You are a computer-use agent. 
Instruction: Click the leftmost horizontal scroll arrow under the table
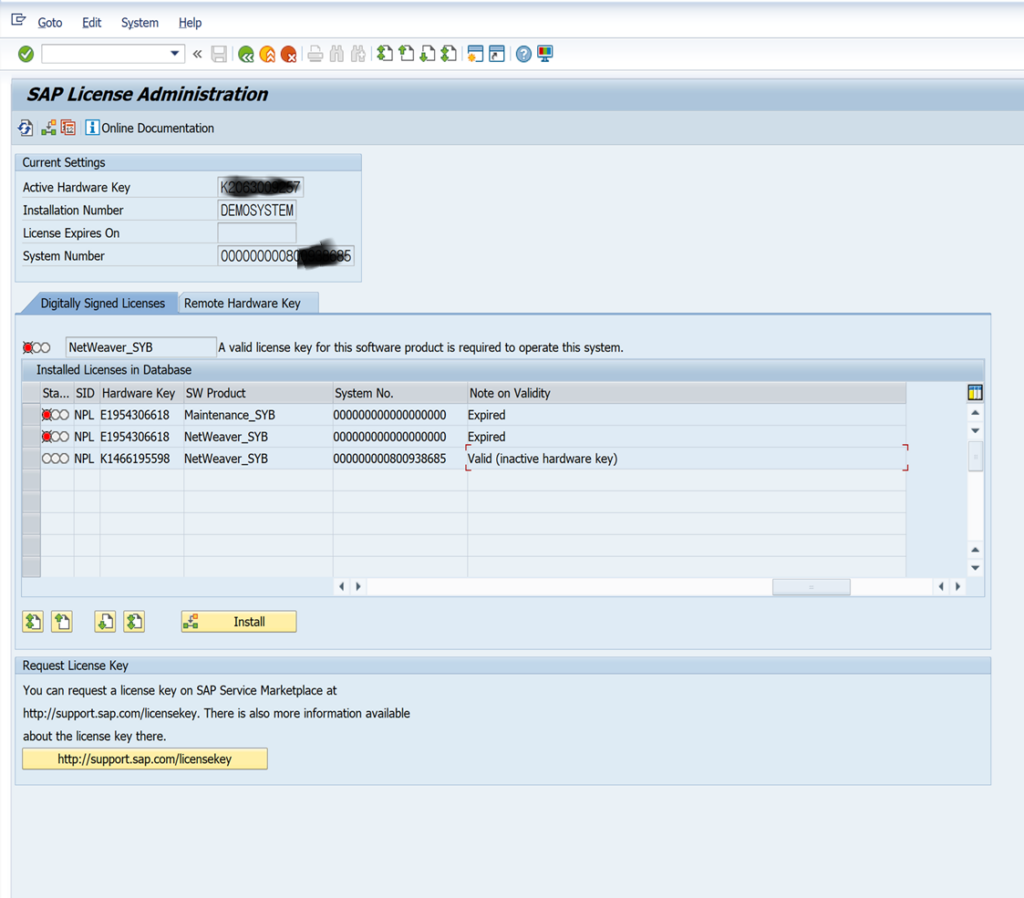click(342, 586)
